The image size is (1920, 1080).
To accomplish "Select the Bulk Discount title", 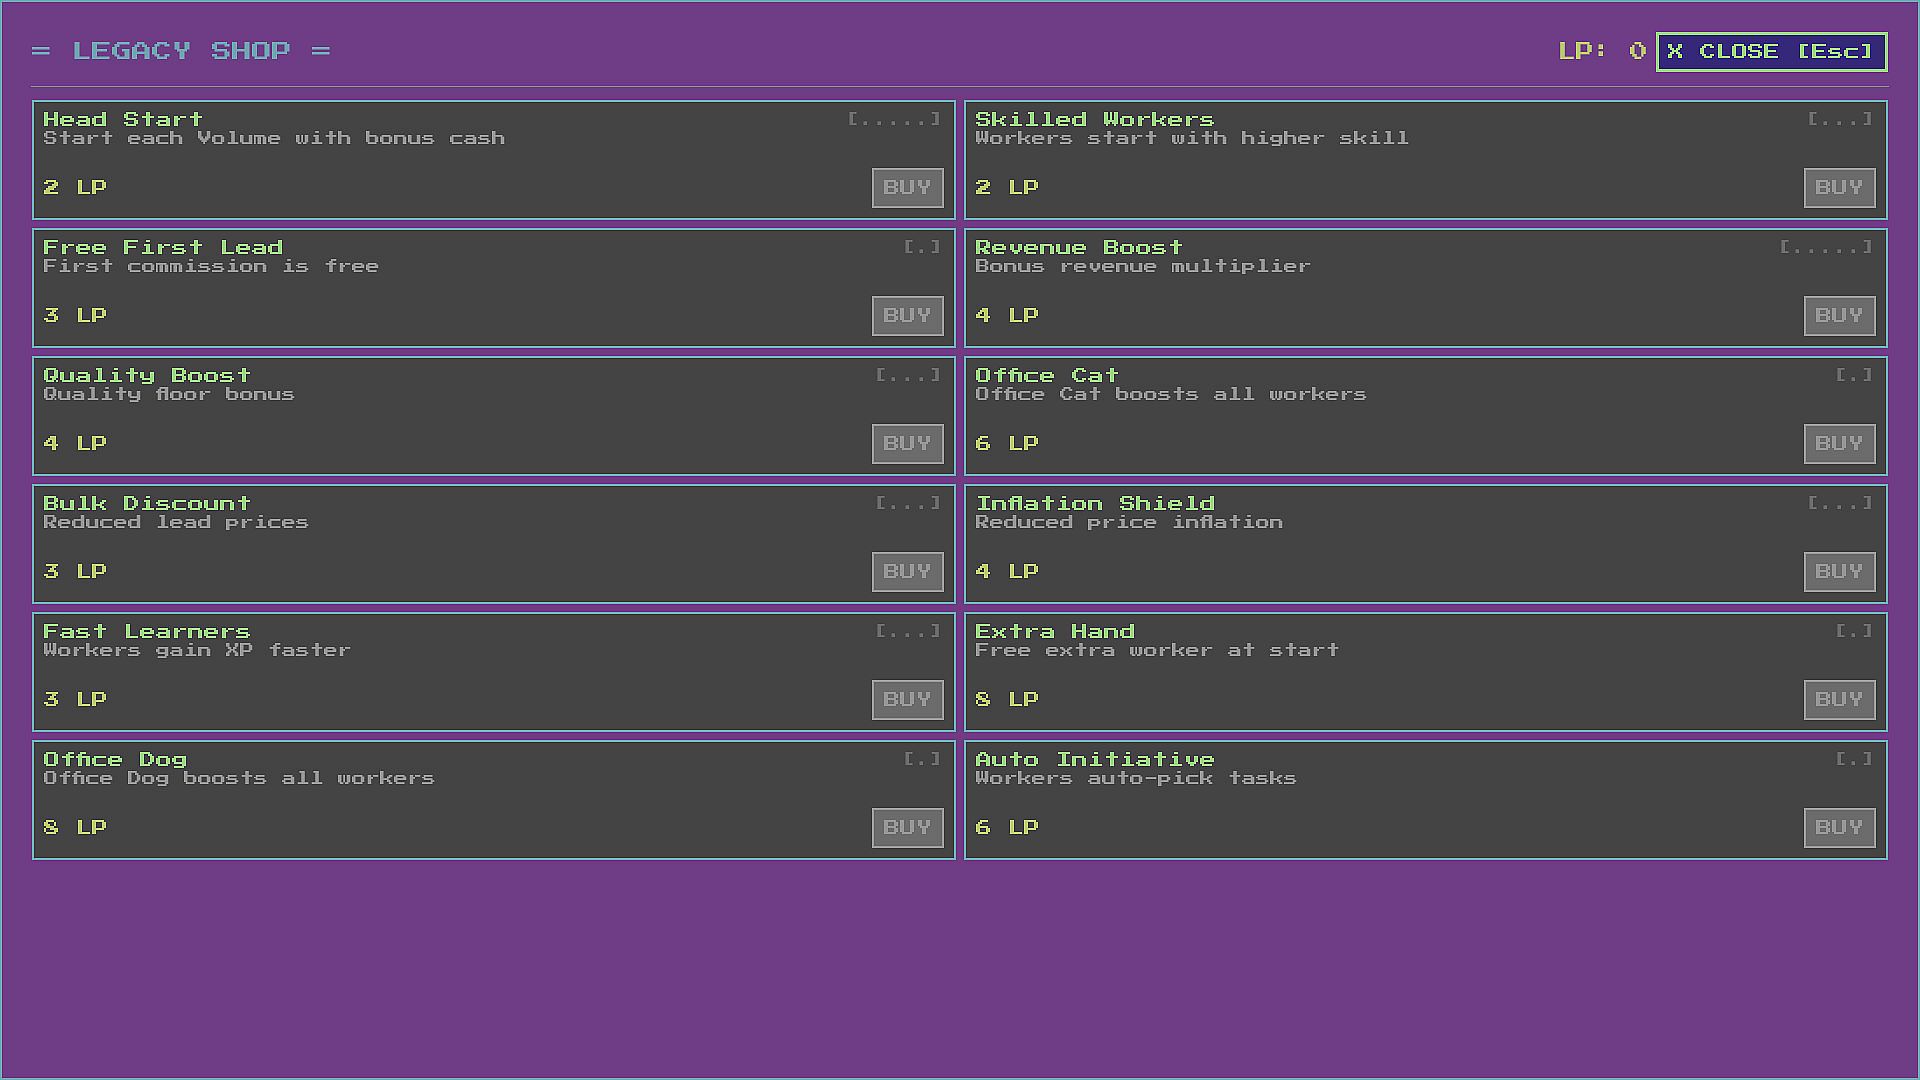I will pyautogui.click(x=147, y=503).
